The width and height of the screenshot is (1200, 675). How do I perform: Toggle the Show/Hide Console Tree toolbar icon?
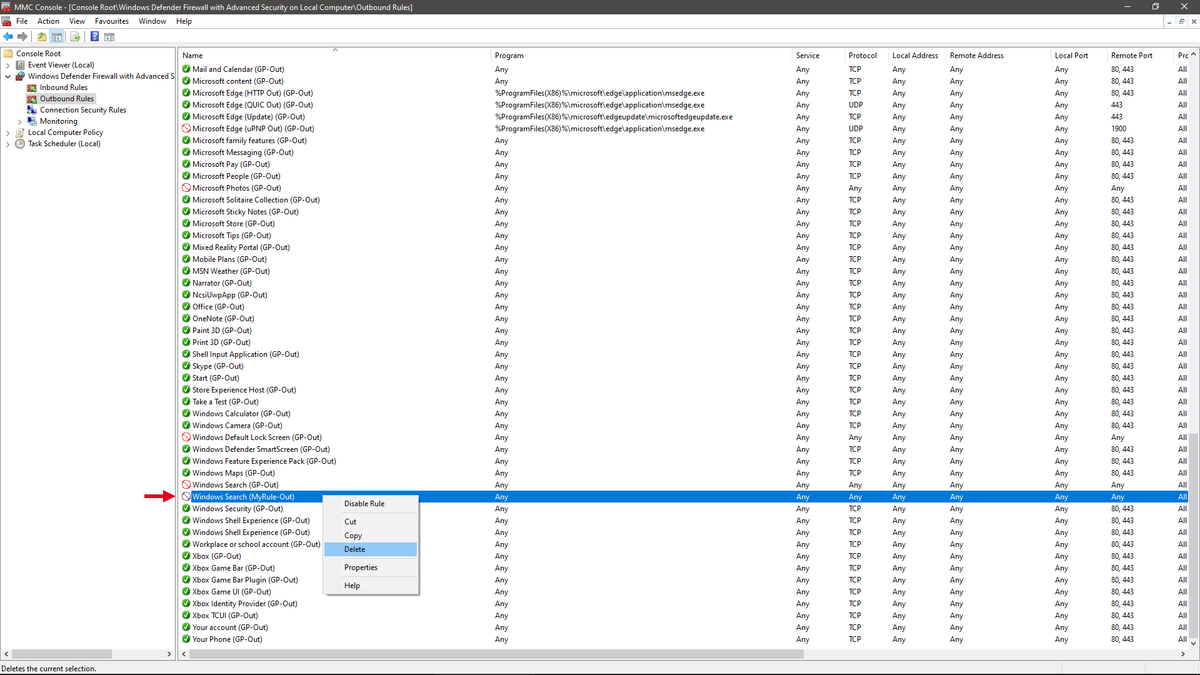[56, 36]
